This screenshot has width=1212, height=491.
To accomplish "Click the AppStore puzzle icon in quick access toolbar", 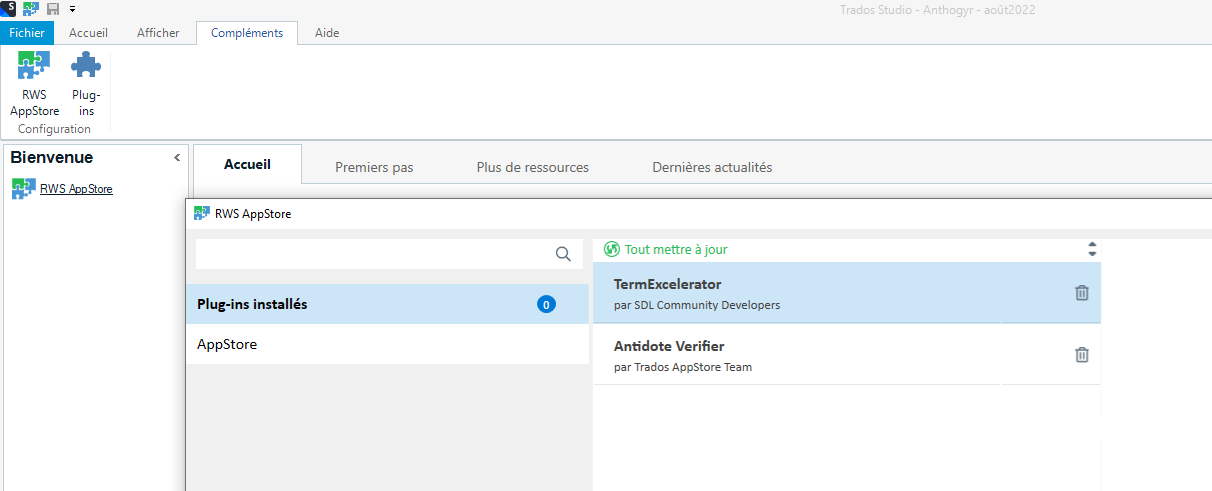I will pyautogui.click(x=31, y=8).
